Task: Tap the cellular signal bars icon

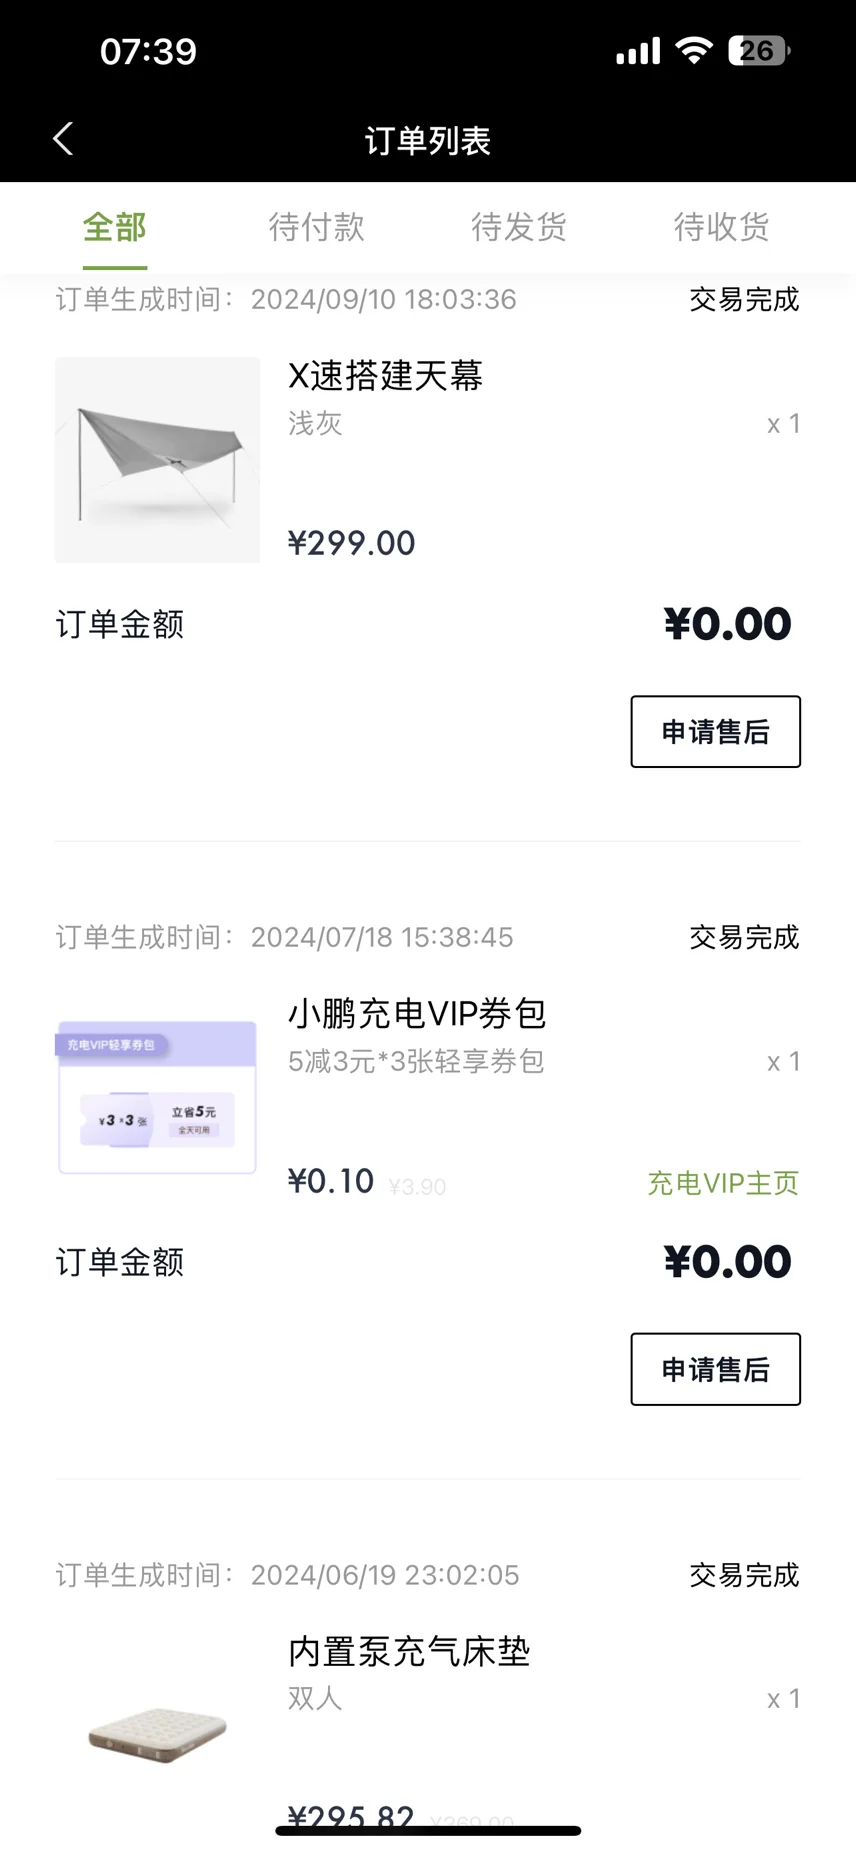Action: [x=638, y=51]
